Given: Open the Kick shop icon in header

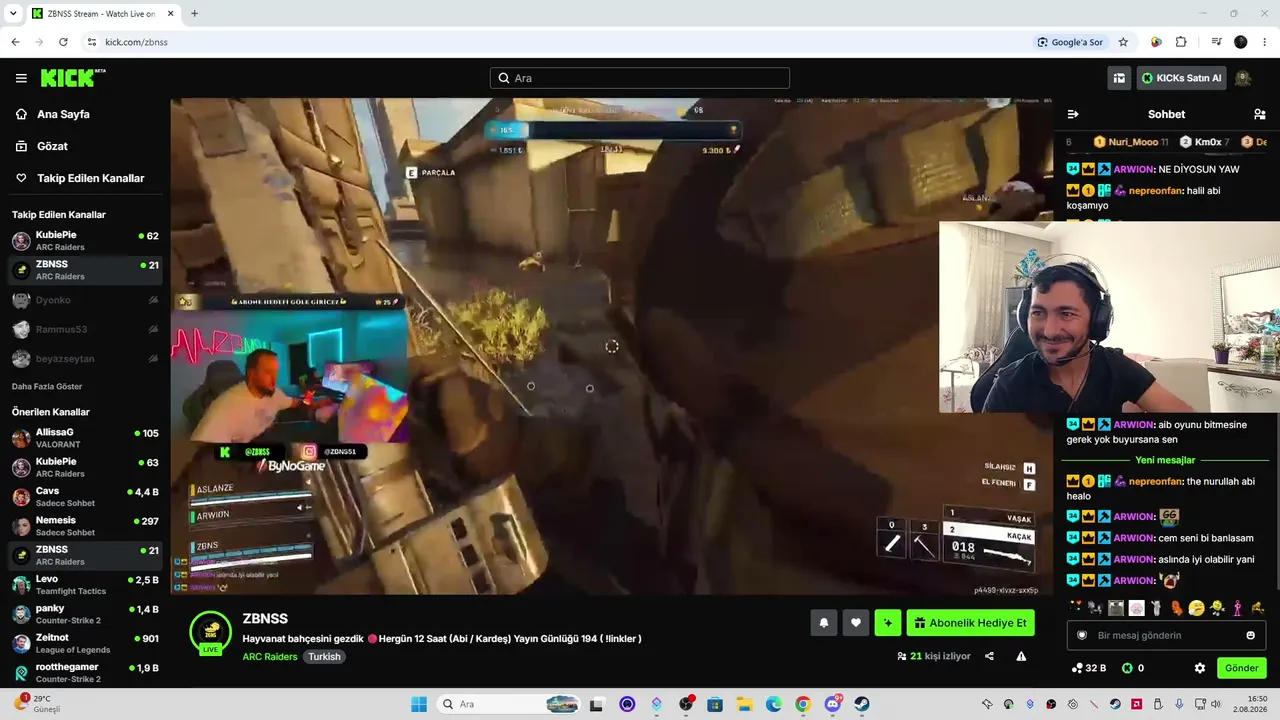Looking at the screenshot, I should (1119, 78).
